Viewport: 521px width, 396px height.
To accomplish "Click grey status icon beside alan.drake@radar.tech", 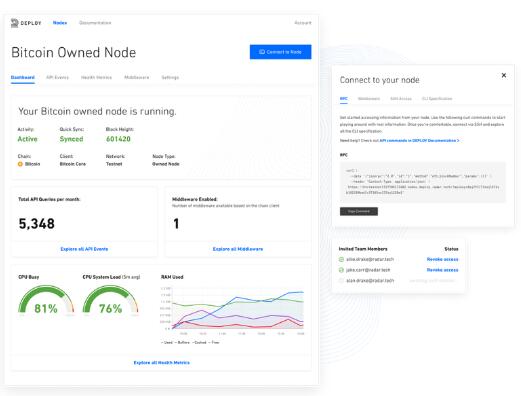I will pos(341,281).
